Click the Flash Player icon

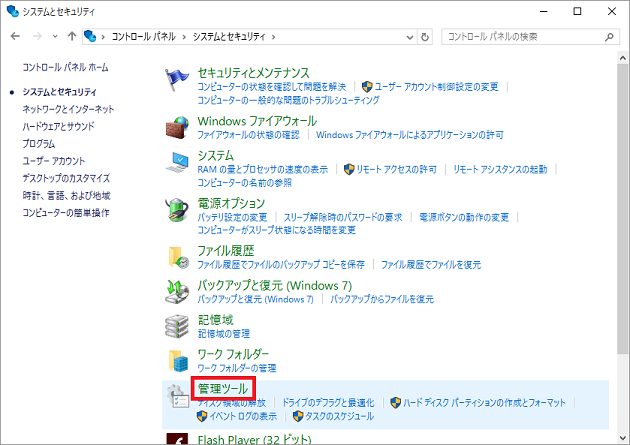pos(177,439)
